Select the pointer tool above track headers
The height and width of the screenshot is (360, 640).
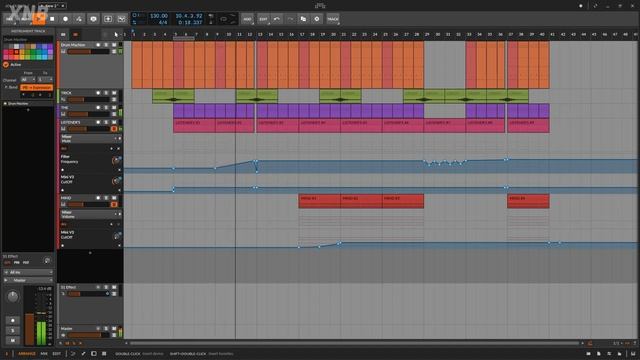[x=116, y=35]
